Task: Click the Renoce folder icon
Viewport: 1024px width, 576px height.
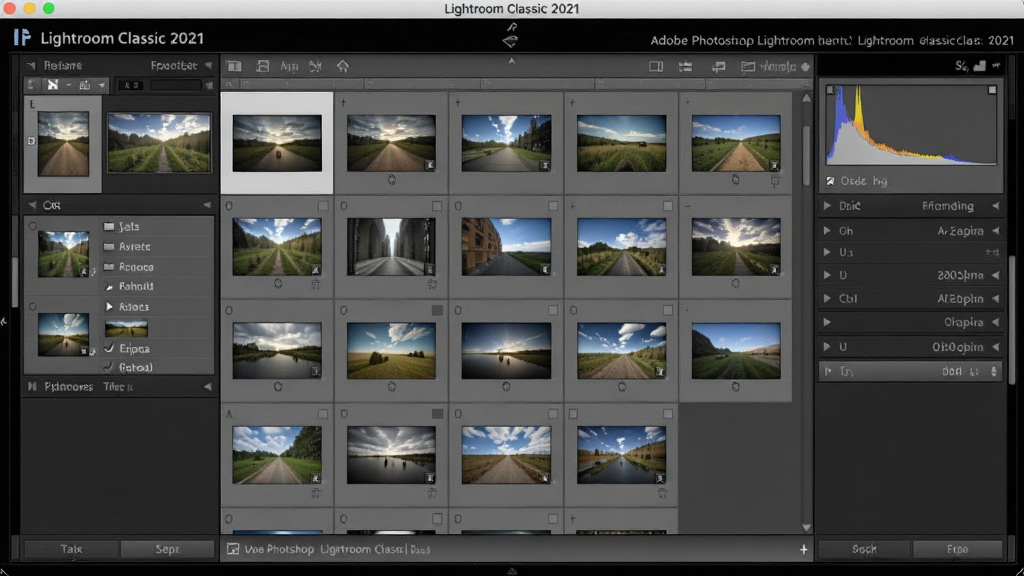Action: point(109,266)
